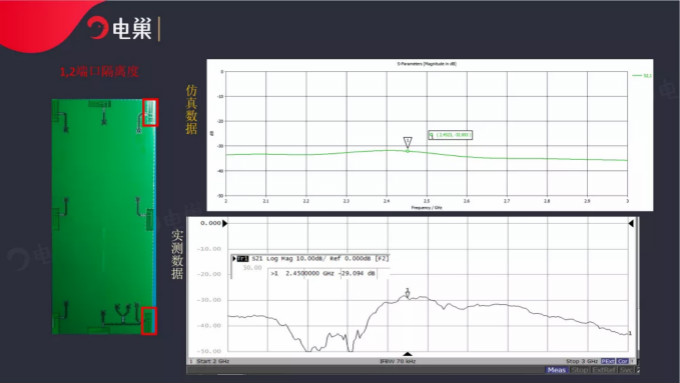Viewport: 680px width, 383px height.
Task: Click the center frequency triangle at plot bottom
Action: pos(407,354)
